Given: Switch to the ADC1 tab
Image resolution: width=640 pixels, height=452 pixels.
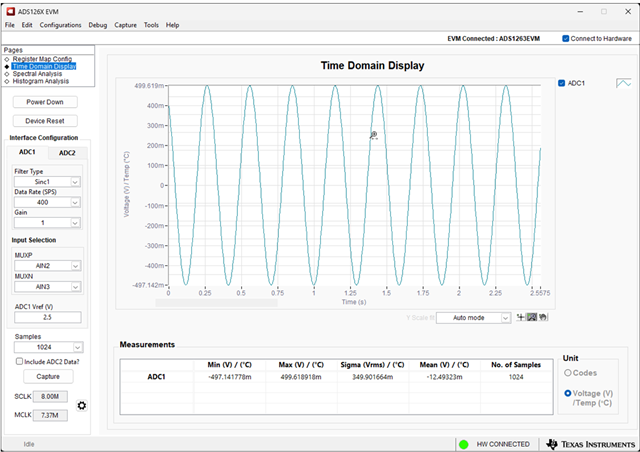Looking at the screenshot, I should tap(27, 152).
